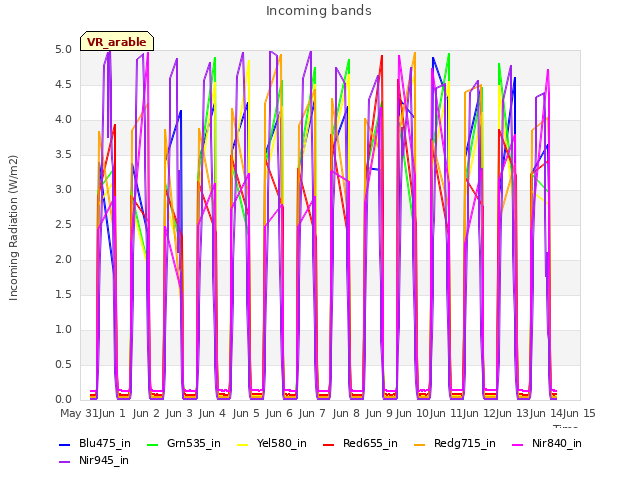The image size is (640, 480).
Task: Click the Jun 7 x-axis date label
Action: click(x=312, y=413)
